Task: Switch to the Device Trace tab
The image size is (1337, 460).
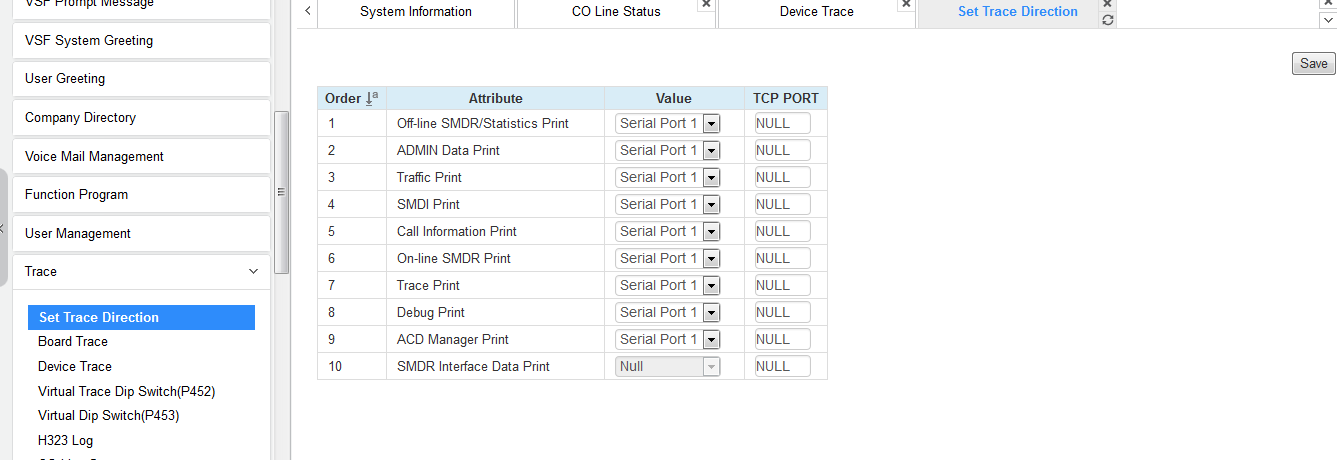Action: click(816, 12)
